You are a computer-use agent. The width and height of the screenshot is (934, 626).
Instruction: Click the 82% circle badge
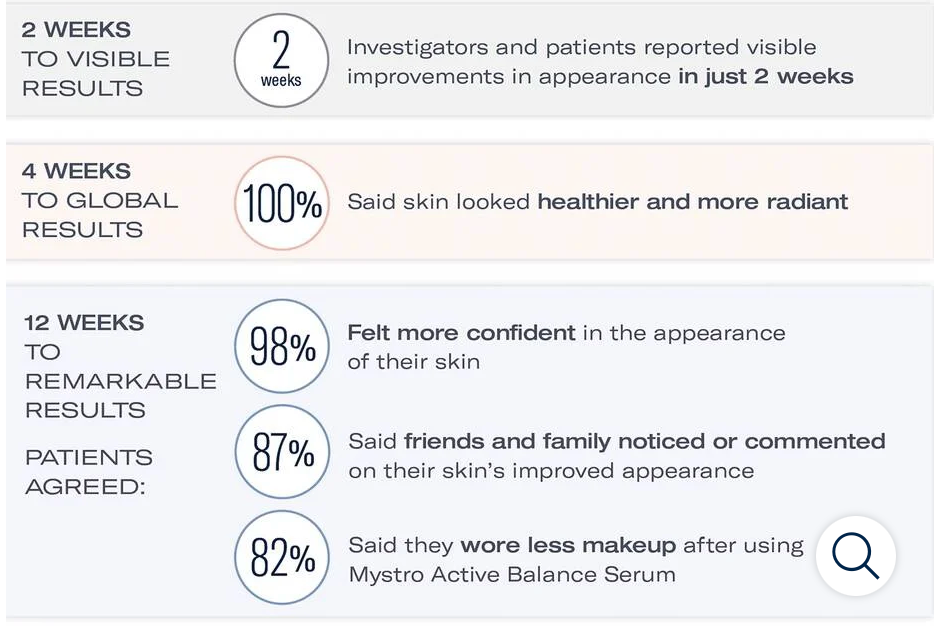[x=281, y=557]
